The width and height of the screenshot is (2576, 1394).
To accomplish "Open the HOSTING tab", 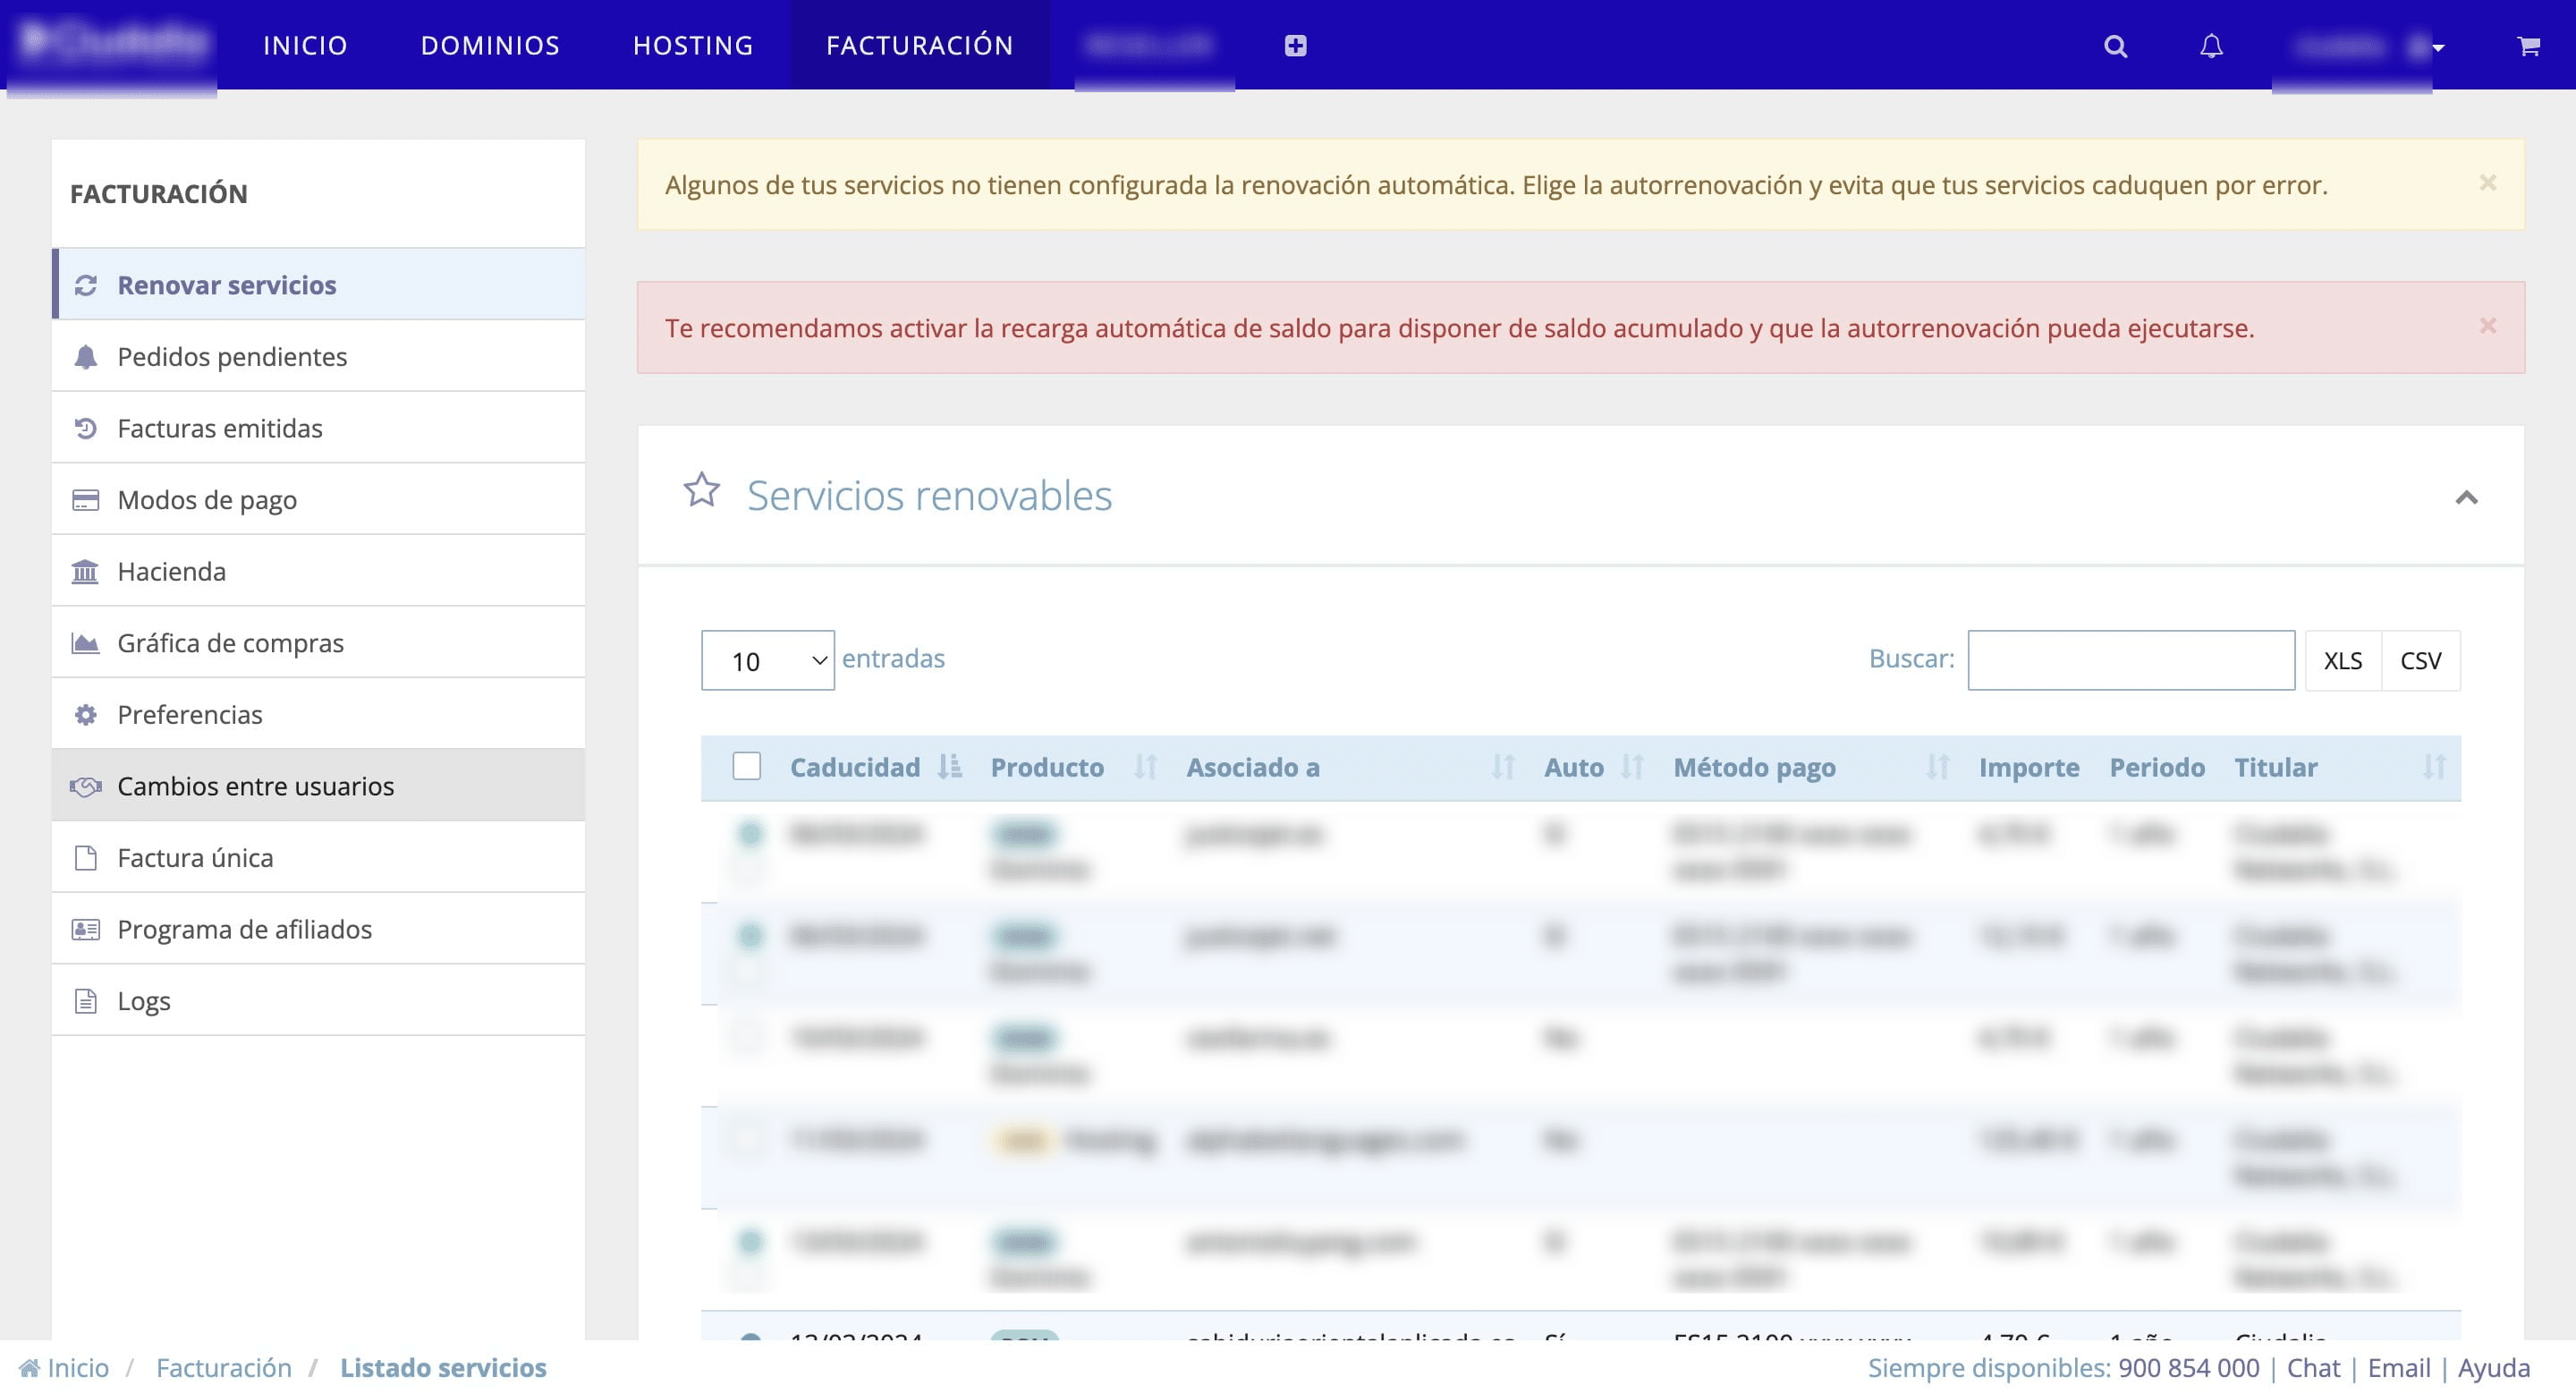I will 692,45.
